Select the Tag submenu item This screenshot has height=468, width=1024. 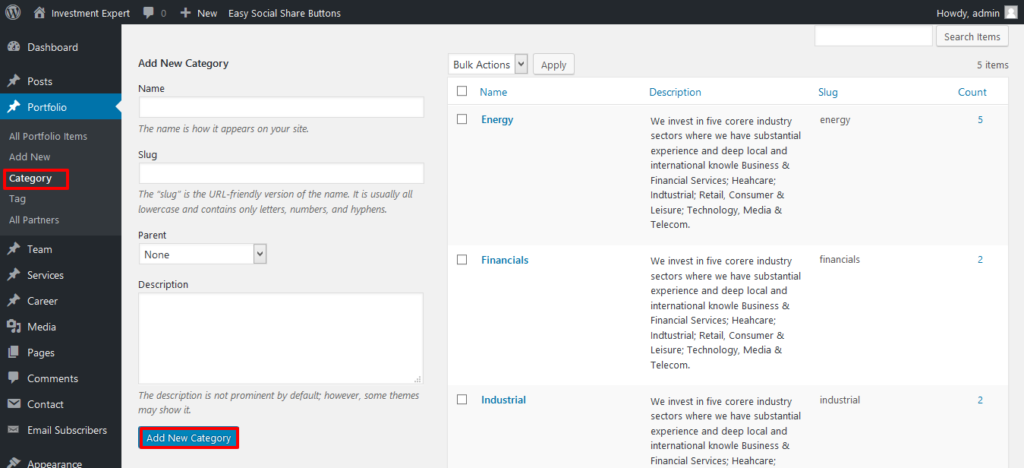[18, 198]
